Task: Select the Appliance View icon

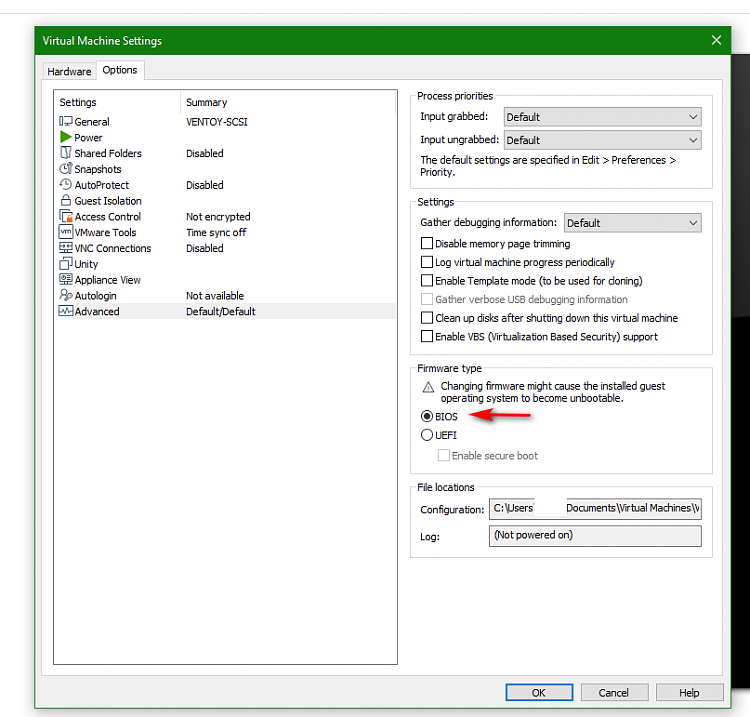Action: 66,279
